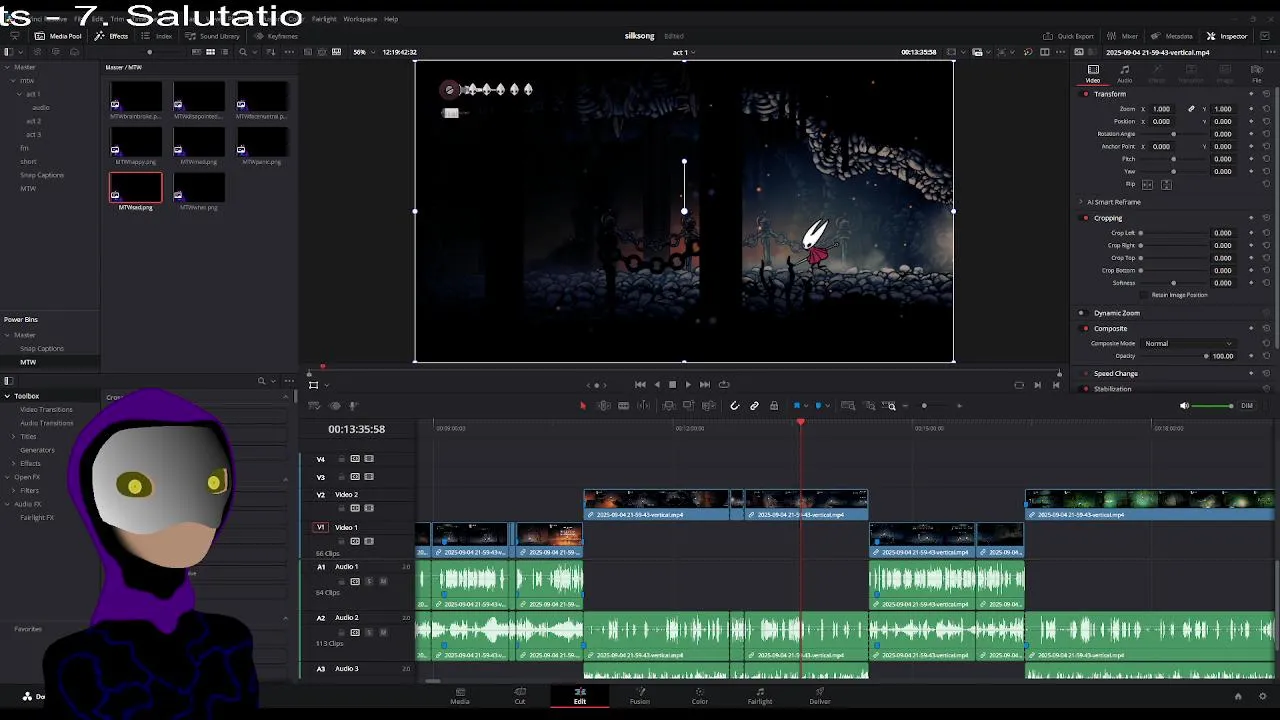
Task: Open the Mixer panel
Action: tap(1122, 36)
